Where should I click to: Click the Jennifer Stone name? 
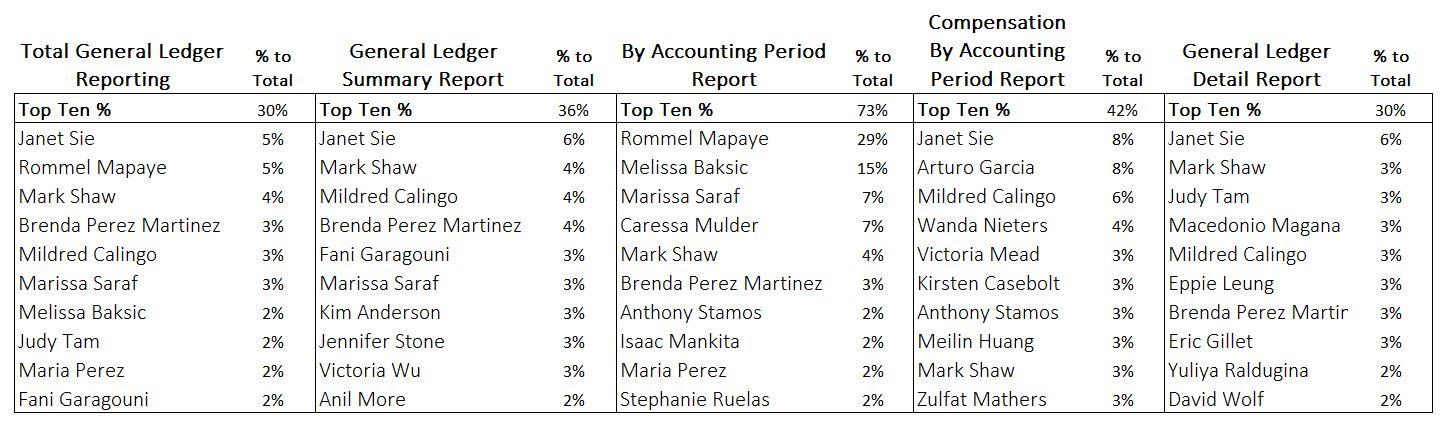(x=382, y=342)
